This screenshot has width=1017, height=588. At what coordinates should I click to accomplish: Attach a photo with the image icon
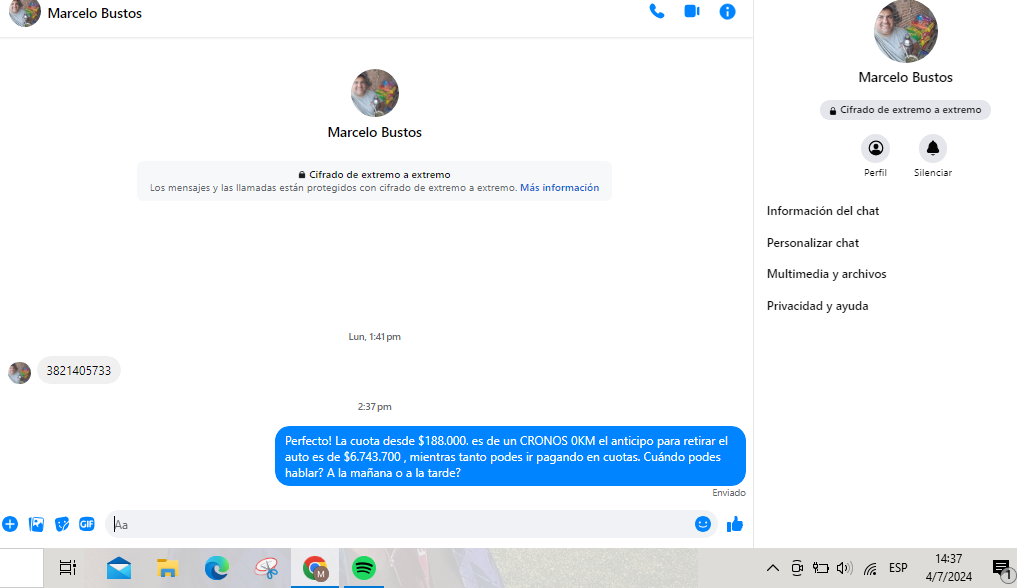[x=36, y=524]
